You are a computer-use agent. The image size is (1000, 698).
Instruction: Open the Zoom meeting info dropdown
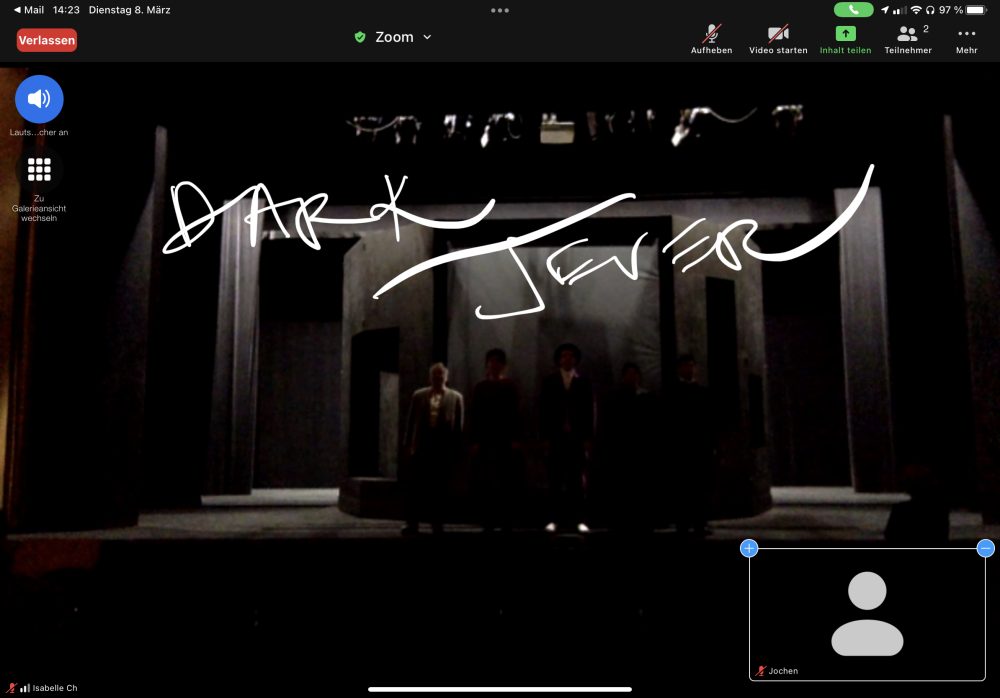[x=403, y=37]
